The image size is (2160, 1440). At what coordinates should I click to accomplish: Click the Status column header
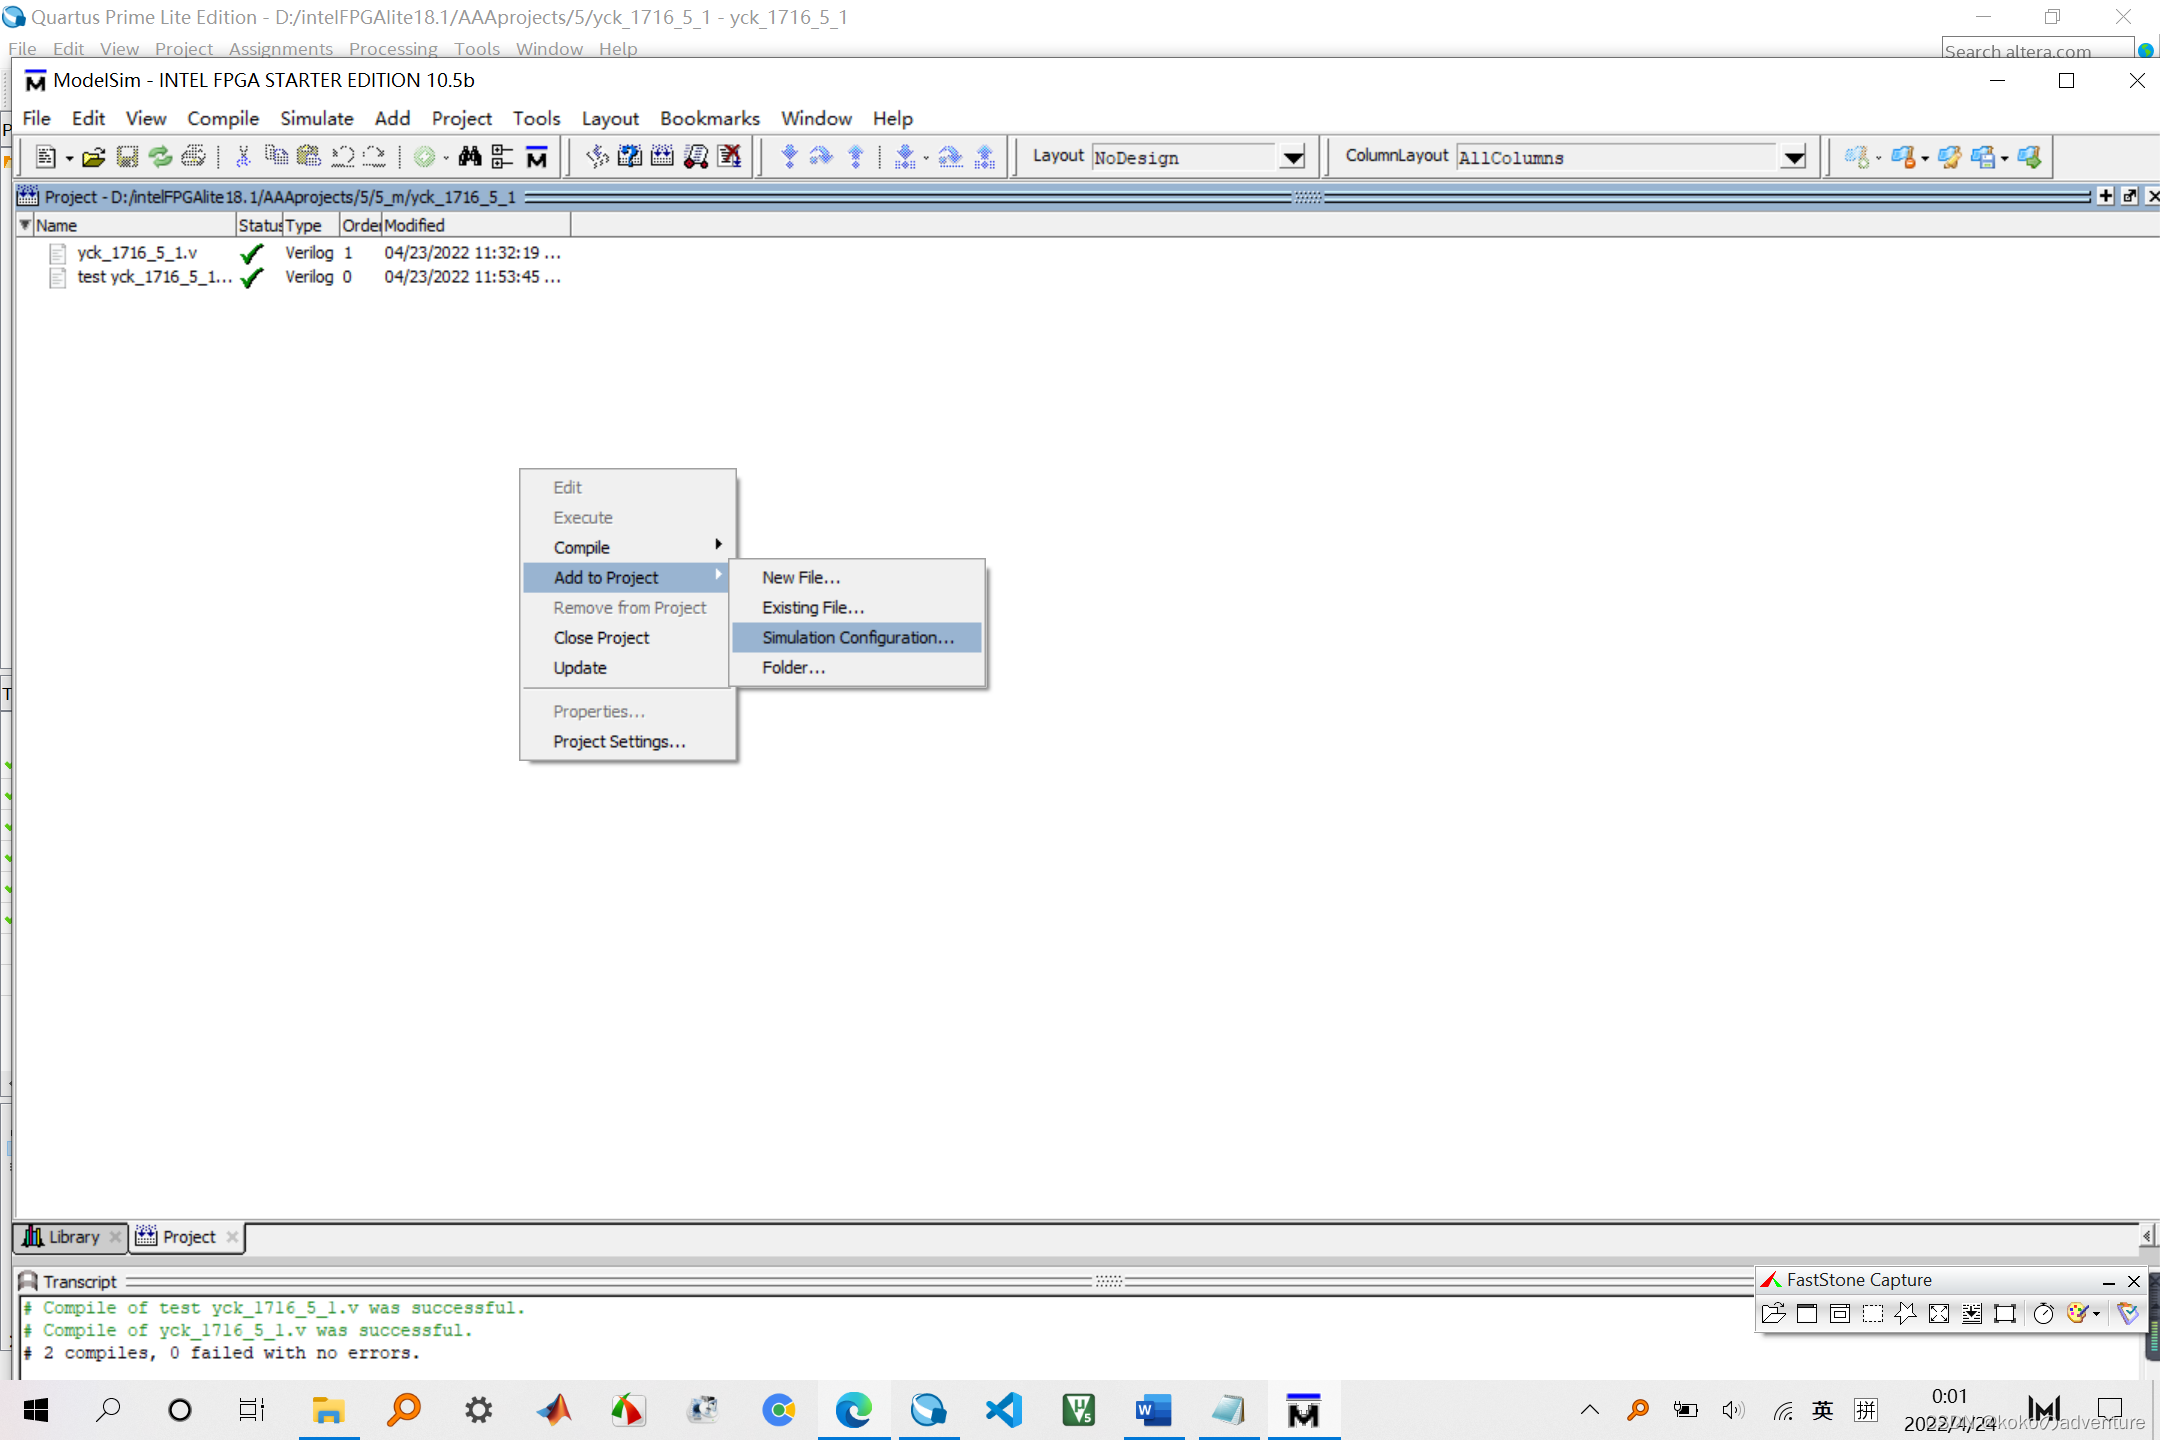[x=259, y=225]
